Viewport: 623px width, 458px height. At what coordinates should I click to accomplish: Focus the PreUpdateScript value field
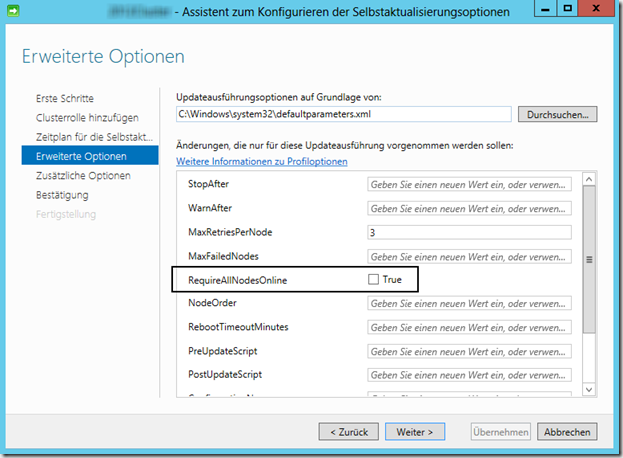(469, 351)
